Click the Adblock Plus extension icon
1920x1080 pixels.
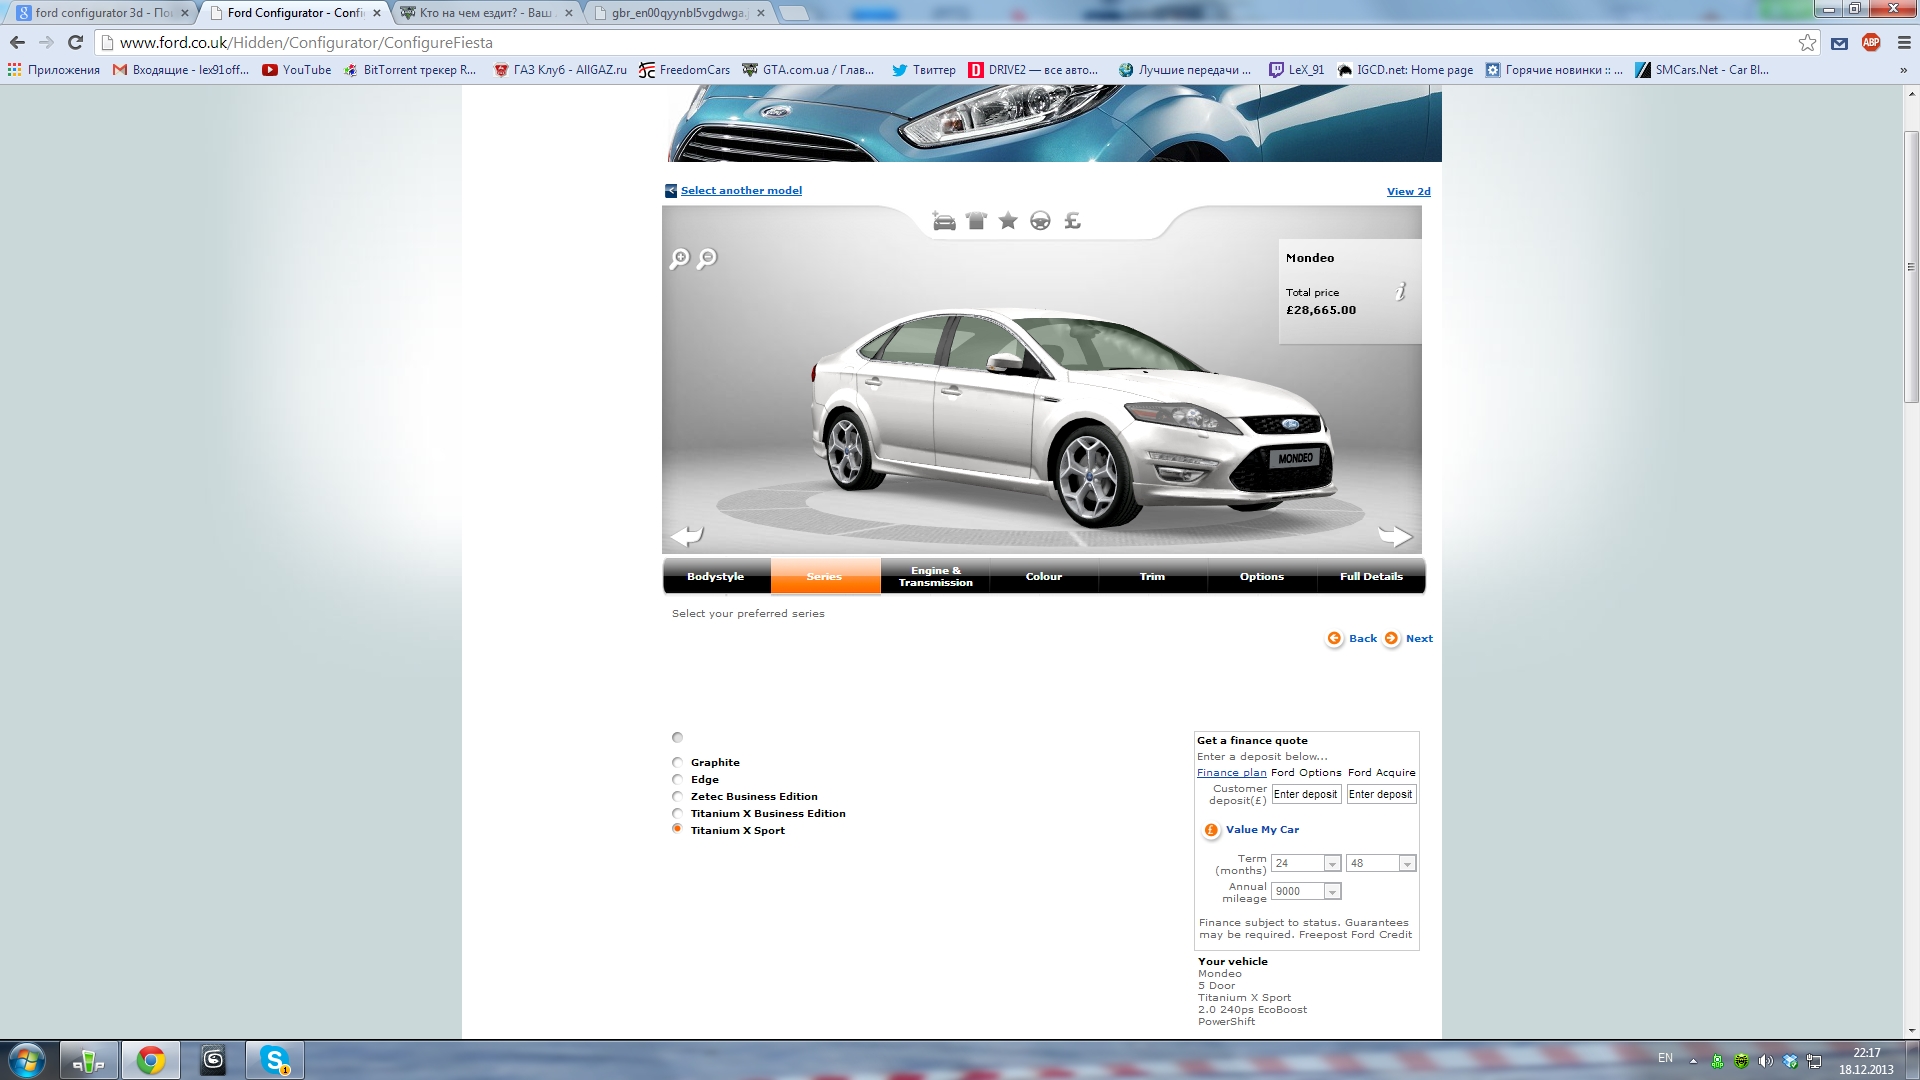[1871, 42]
